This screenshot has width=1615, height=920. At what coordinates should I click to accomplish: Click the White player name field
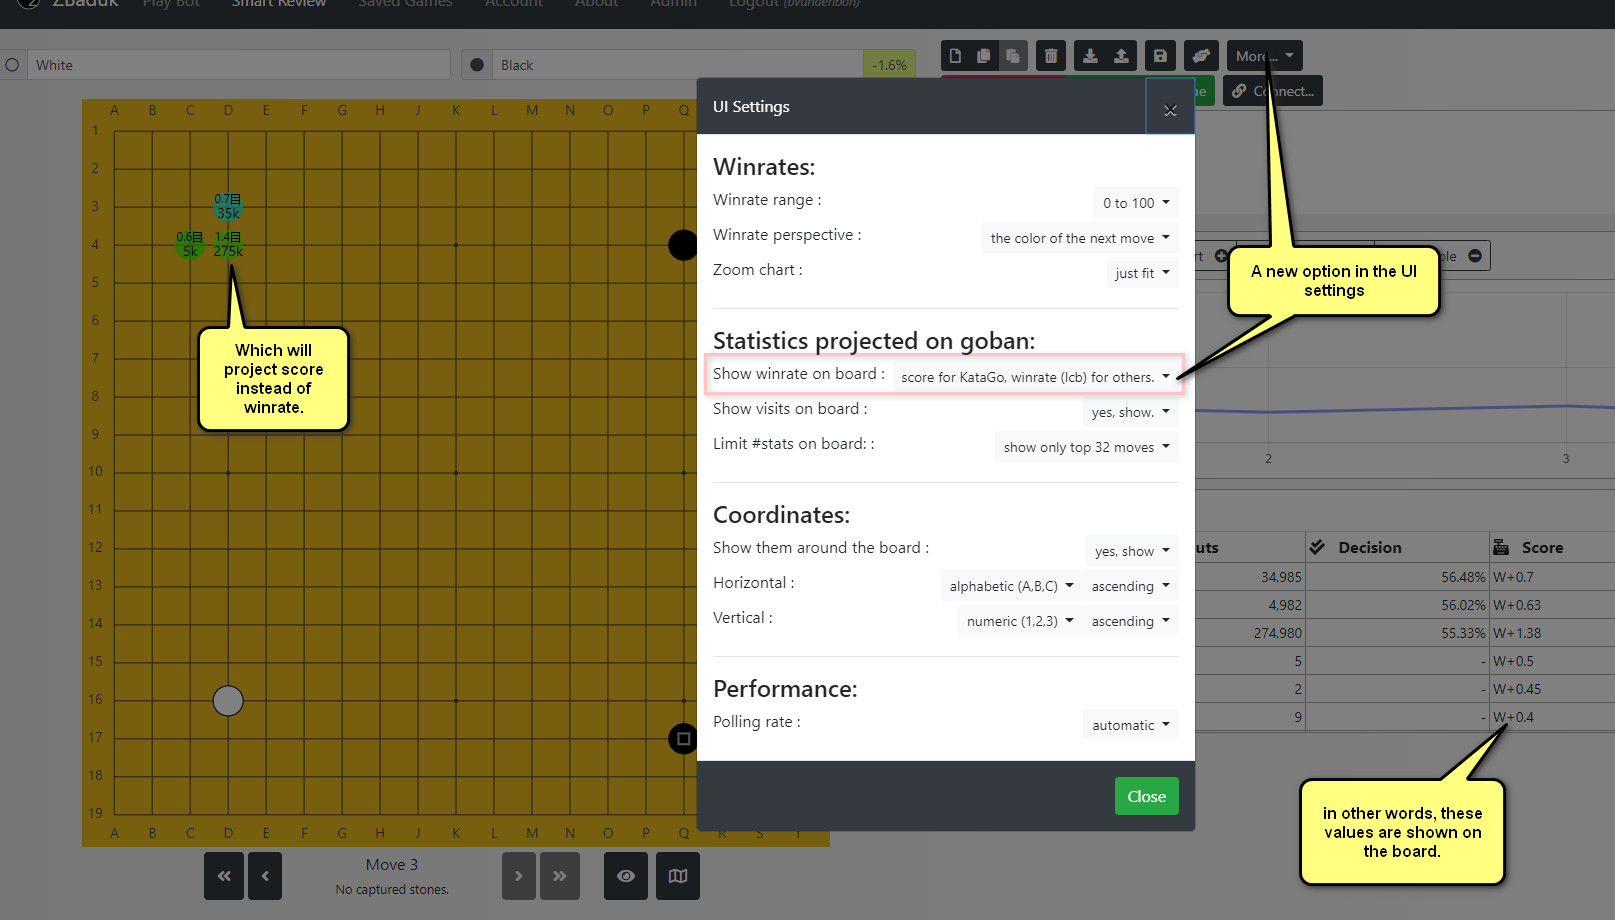(238, 65)
